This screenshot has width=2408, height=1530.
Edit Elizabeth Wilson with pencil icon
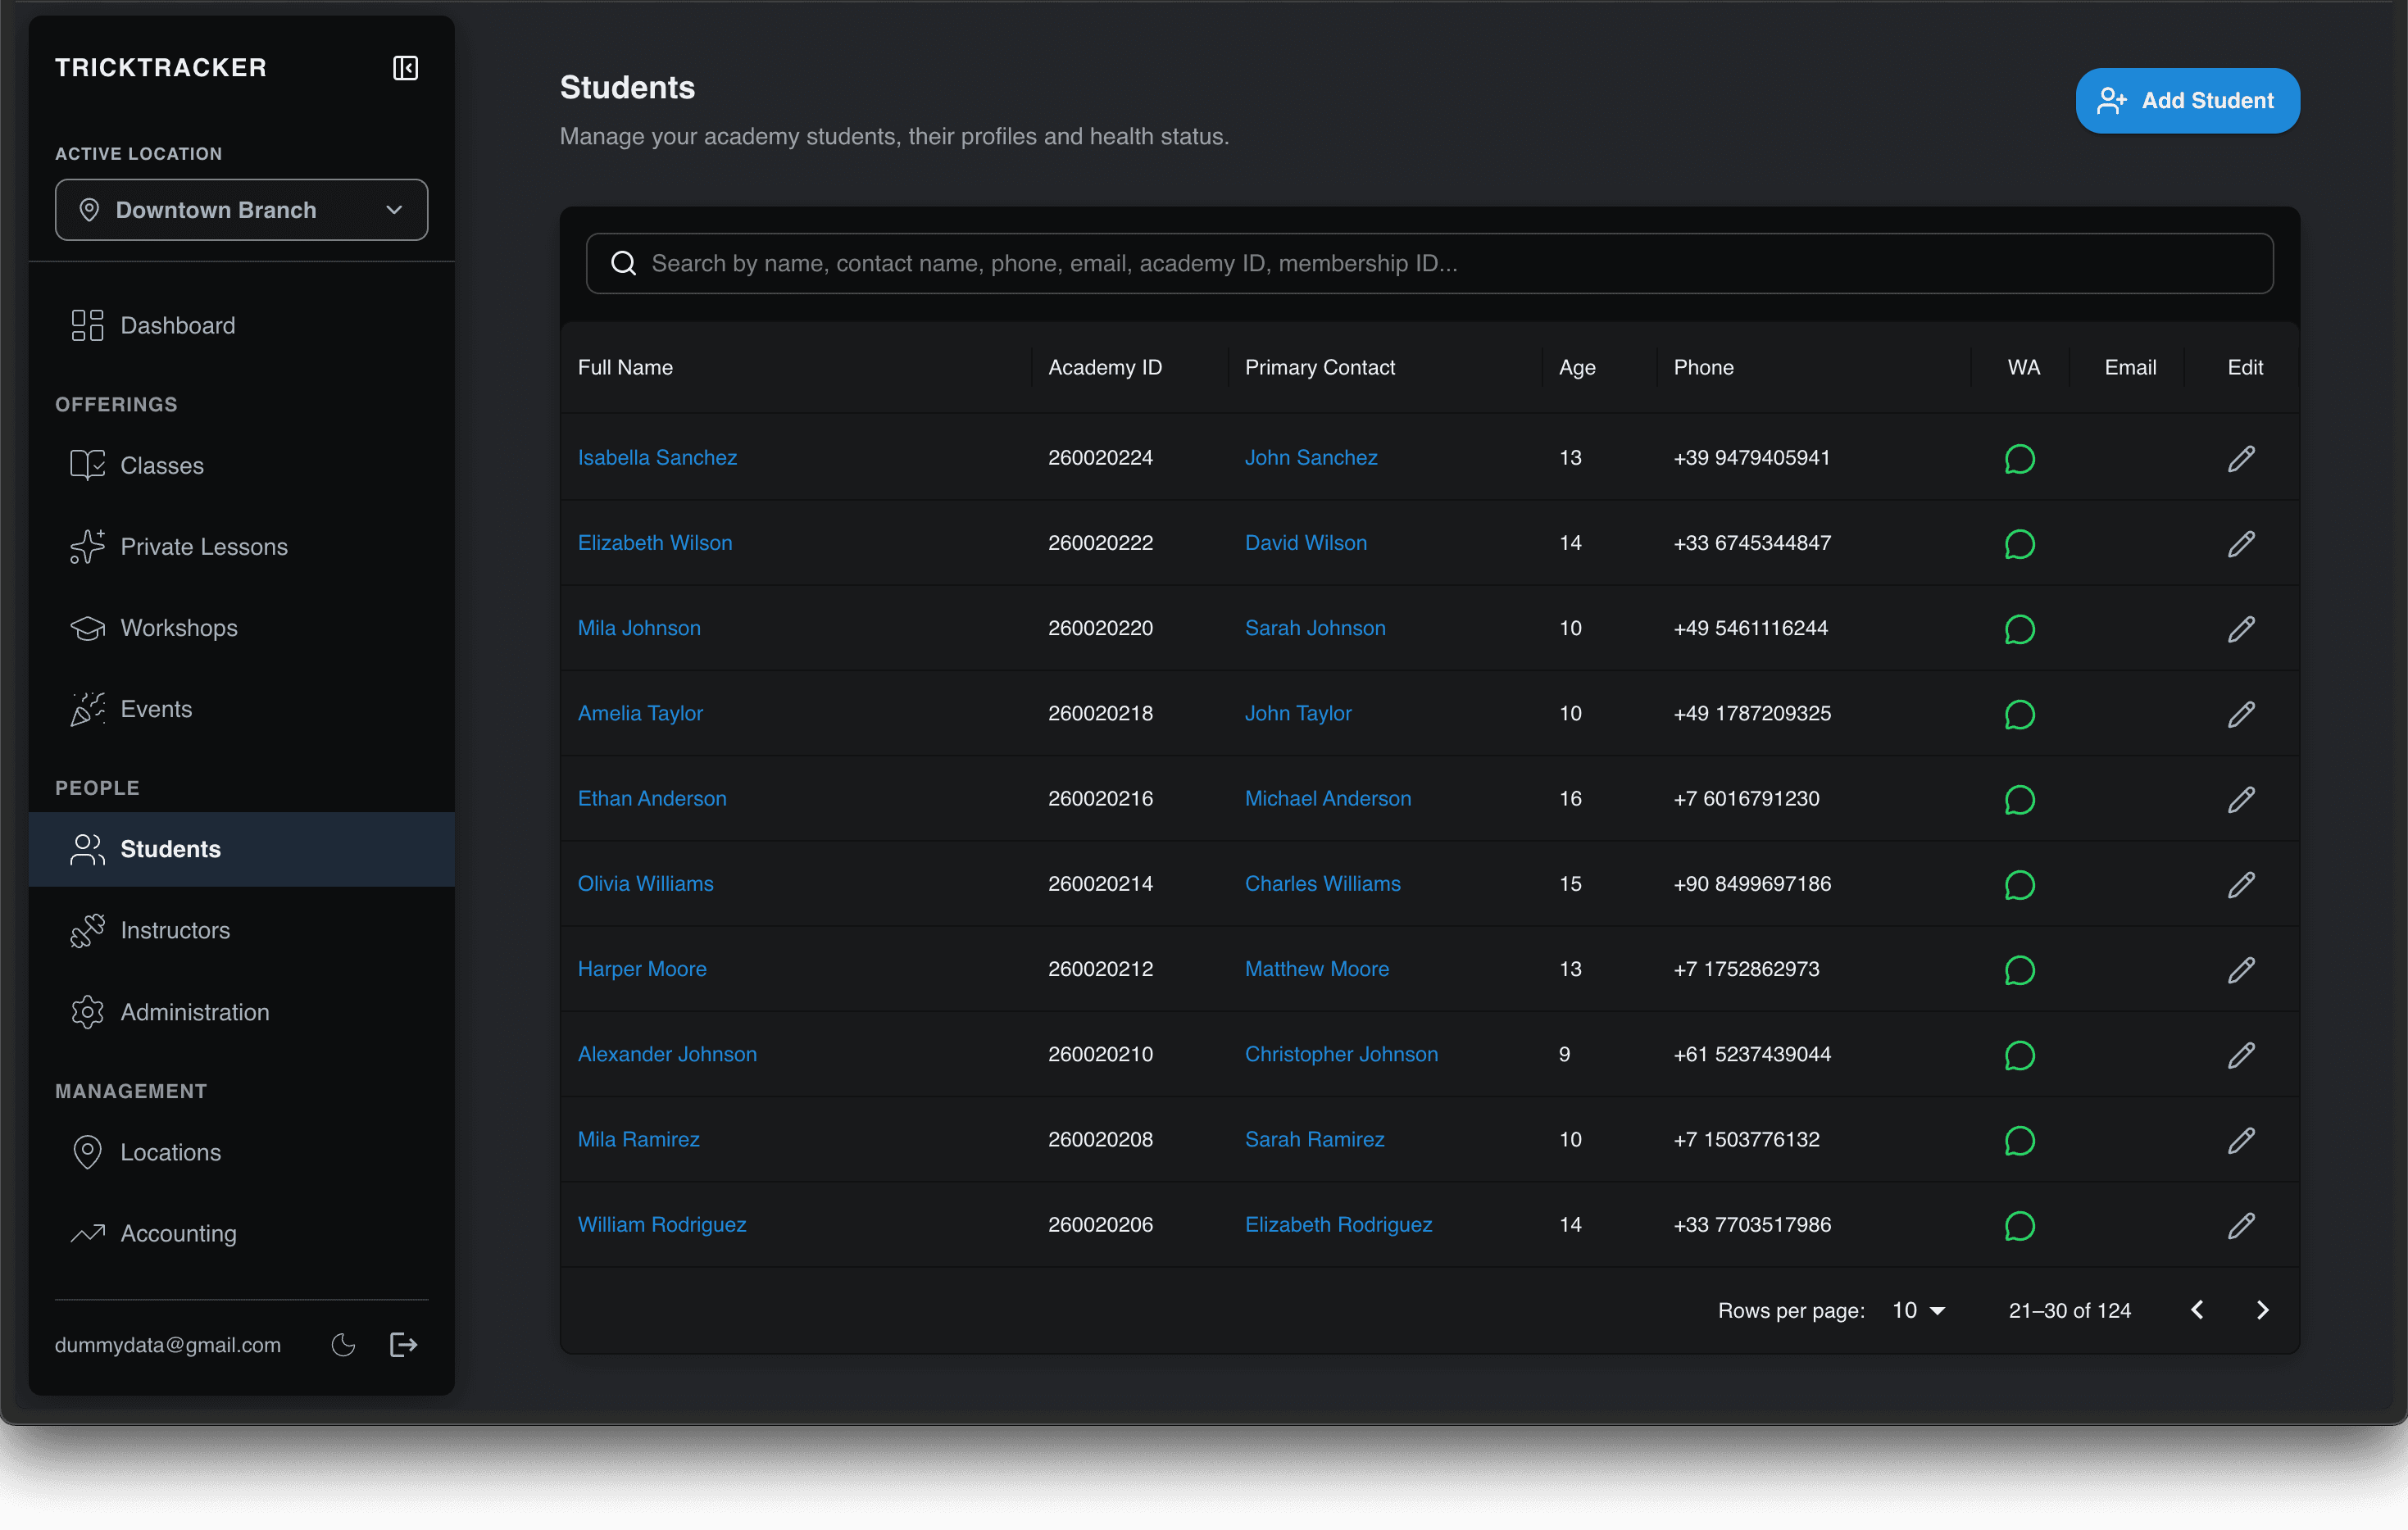click(2241, 543)
